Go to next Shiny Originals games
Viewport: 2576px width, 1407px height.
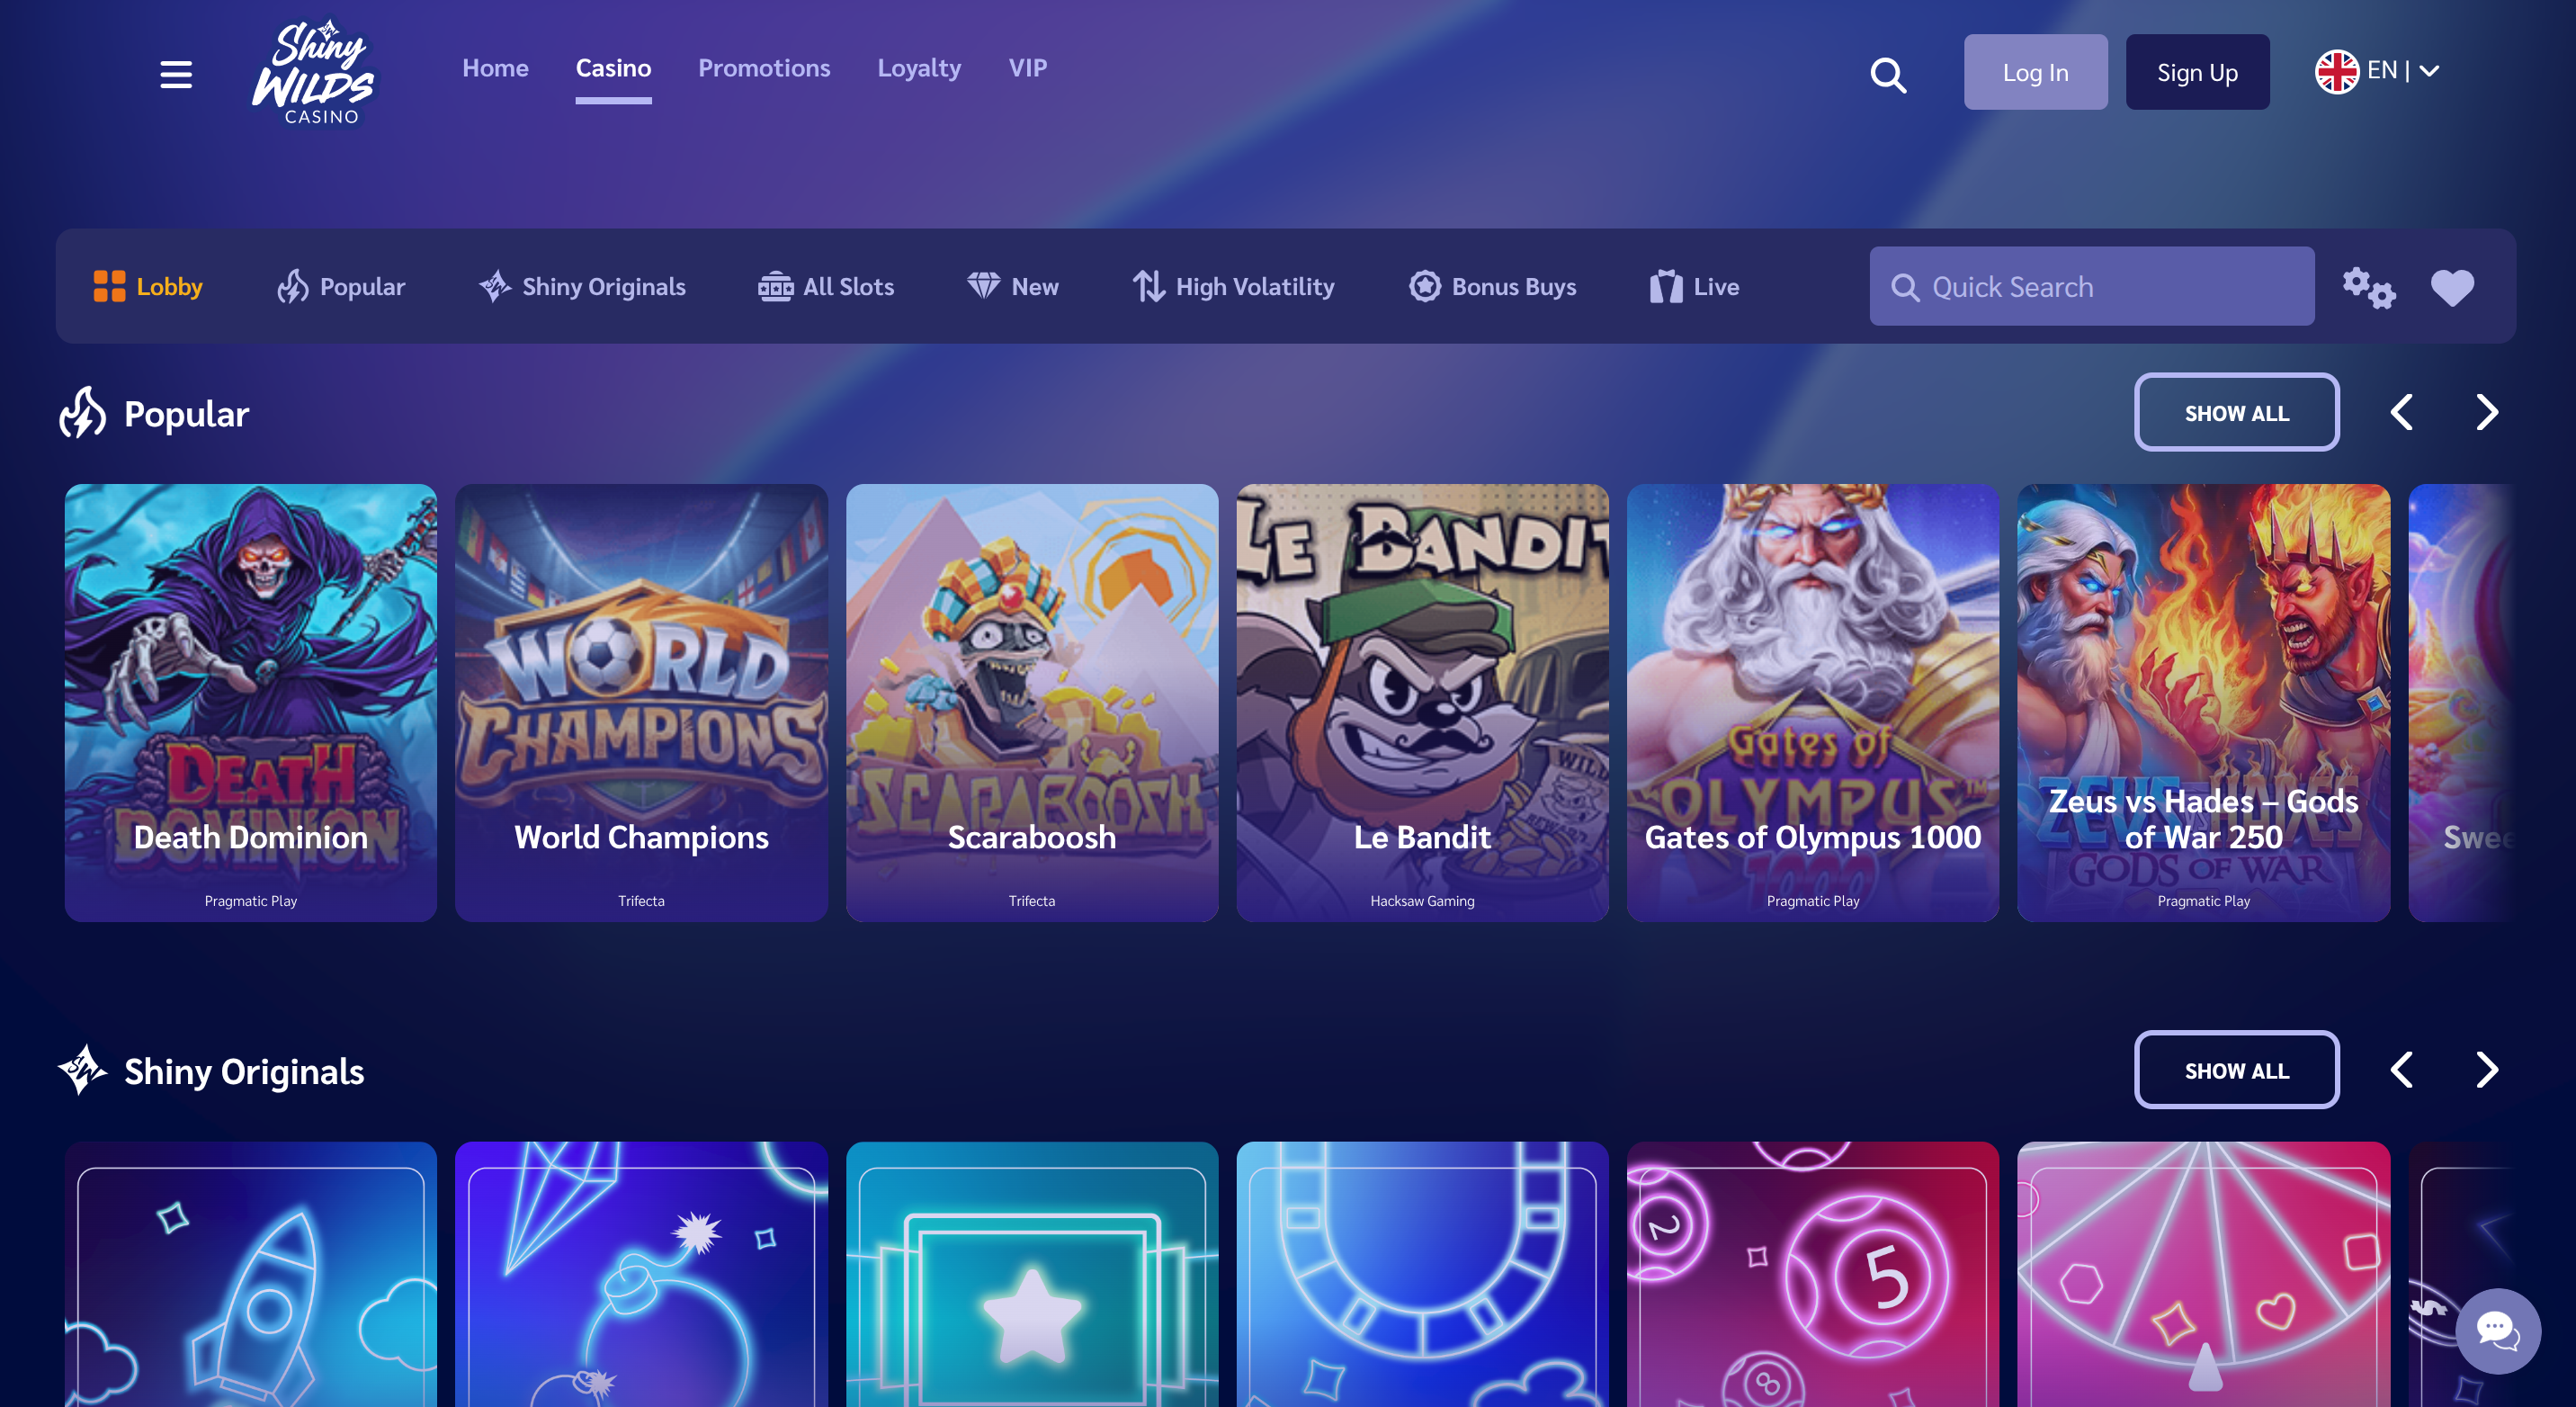[2487, 1069]
